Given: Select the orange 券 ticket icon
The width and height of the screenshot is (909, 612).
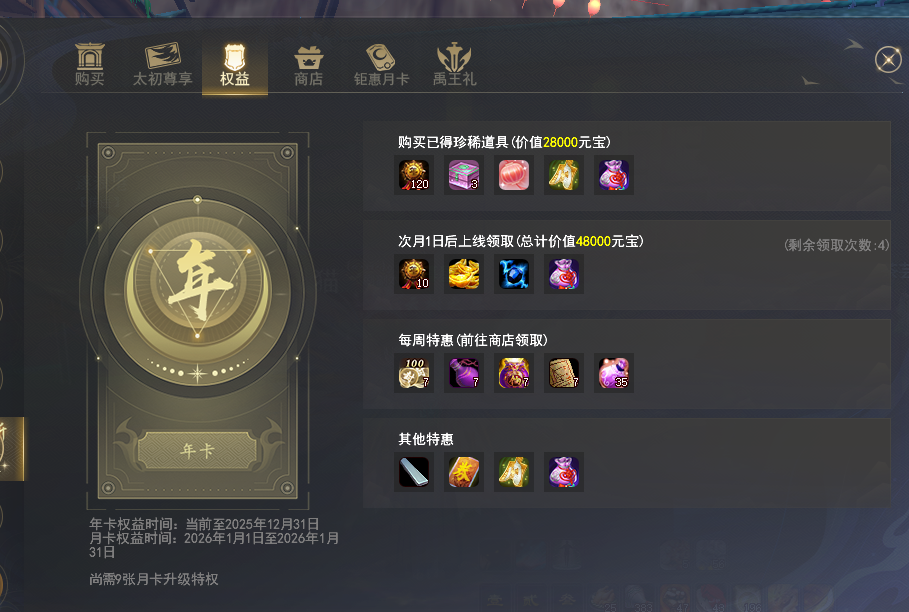Looking at the screenshot, I should [x=464, y=472].
